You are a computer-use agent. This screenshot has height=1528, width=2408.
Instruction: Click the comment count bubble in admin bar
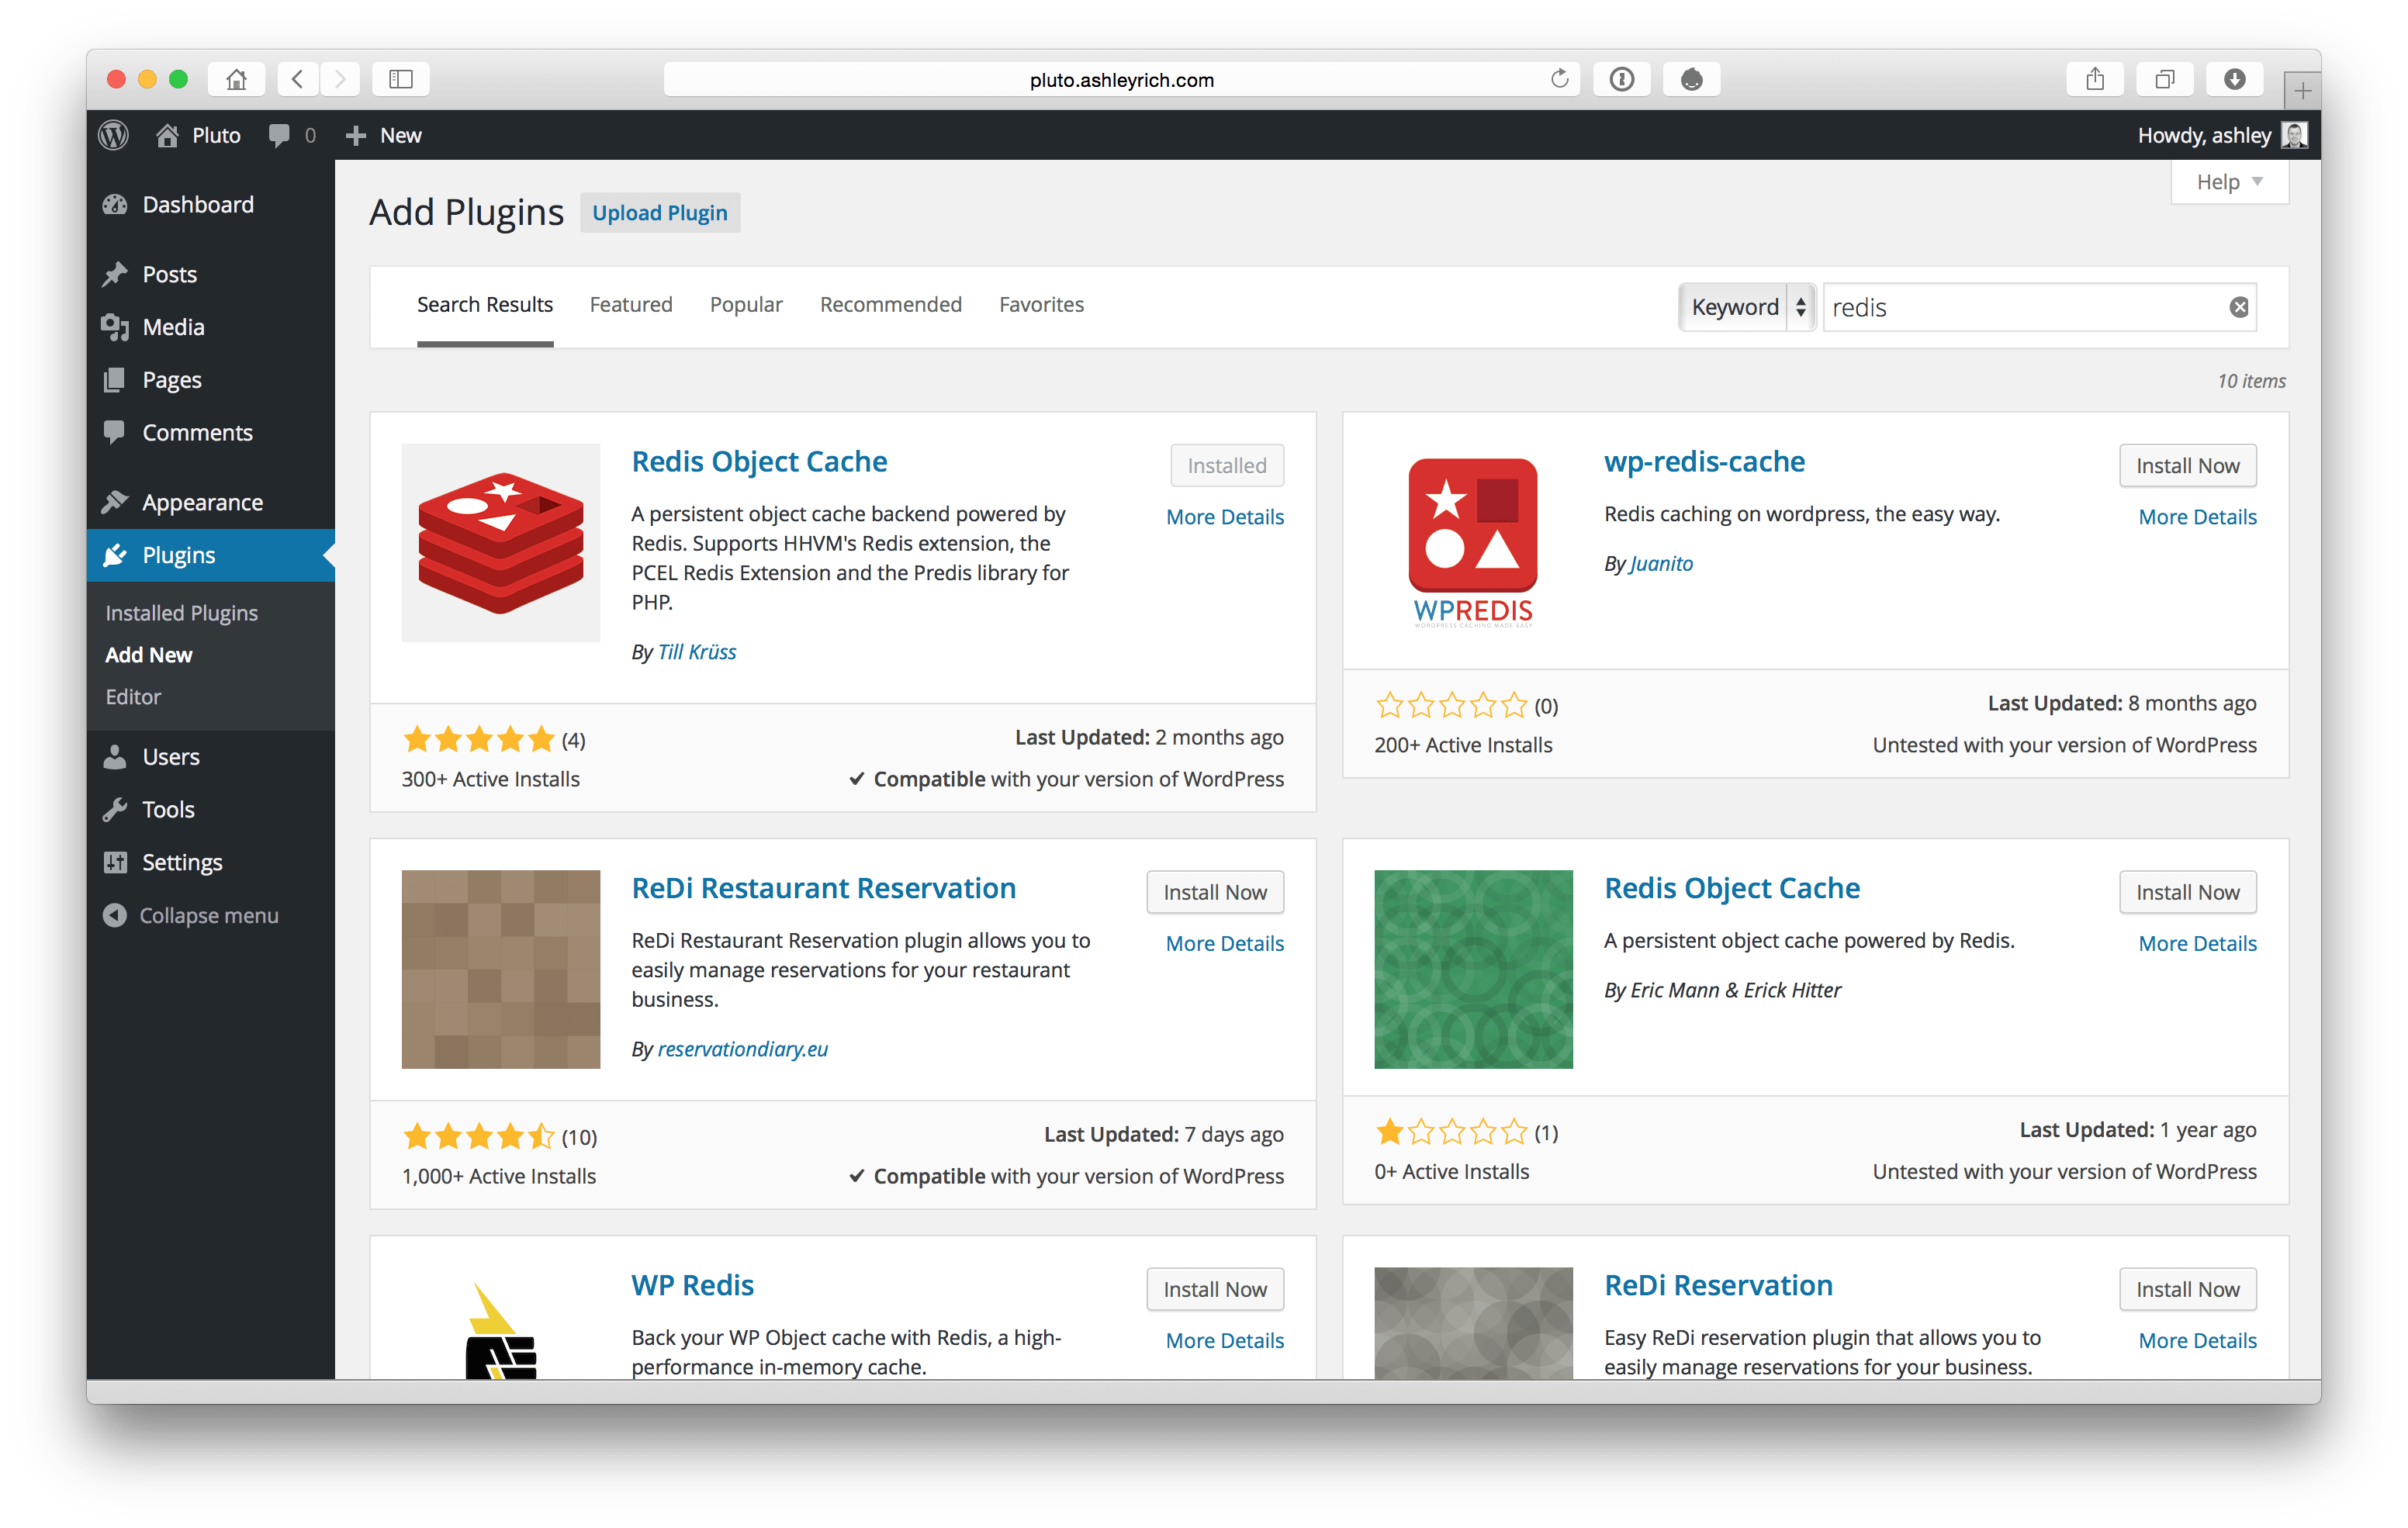pos(290,135)
